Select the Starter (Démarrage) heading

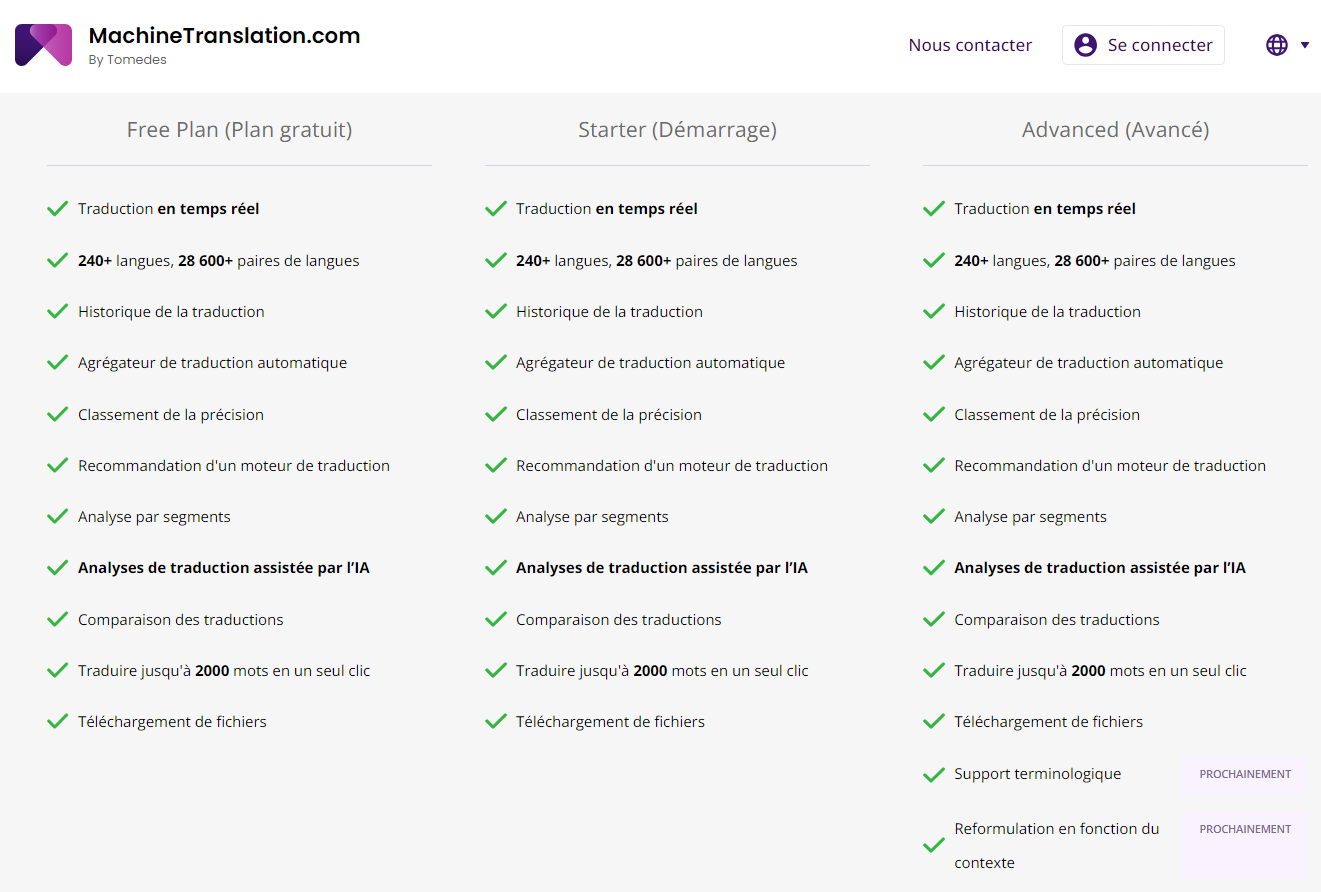677,130
